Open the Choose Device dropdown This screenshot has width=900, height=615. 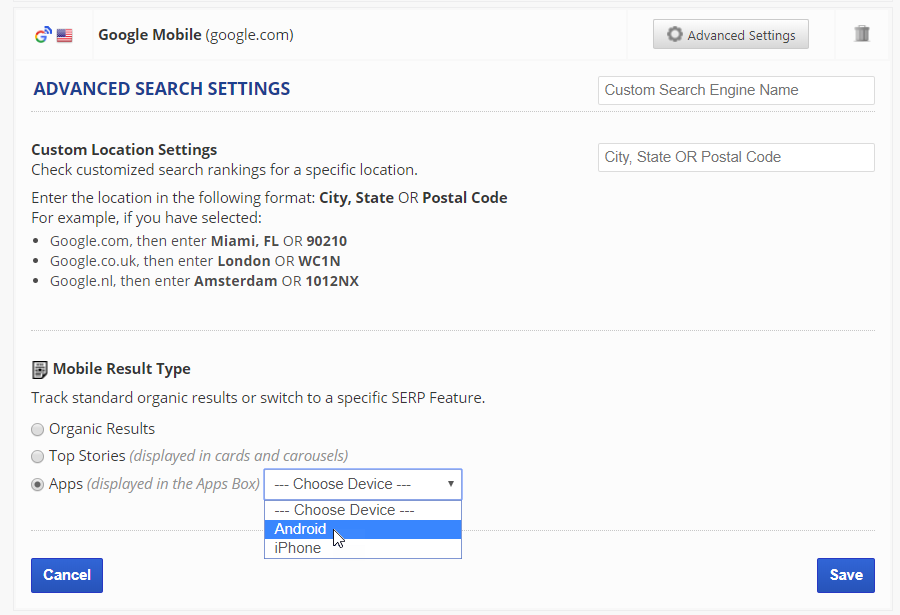362,484
